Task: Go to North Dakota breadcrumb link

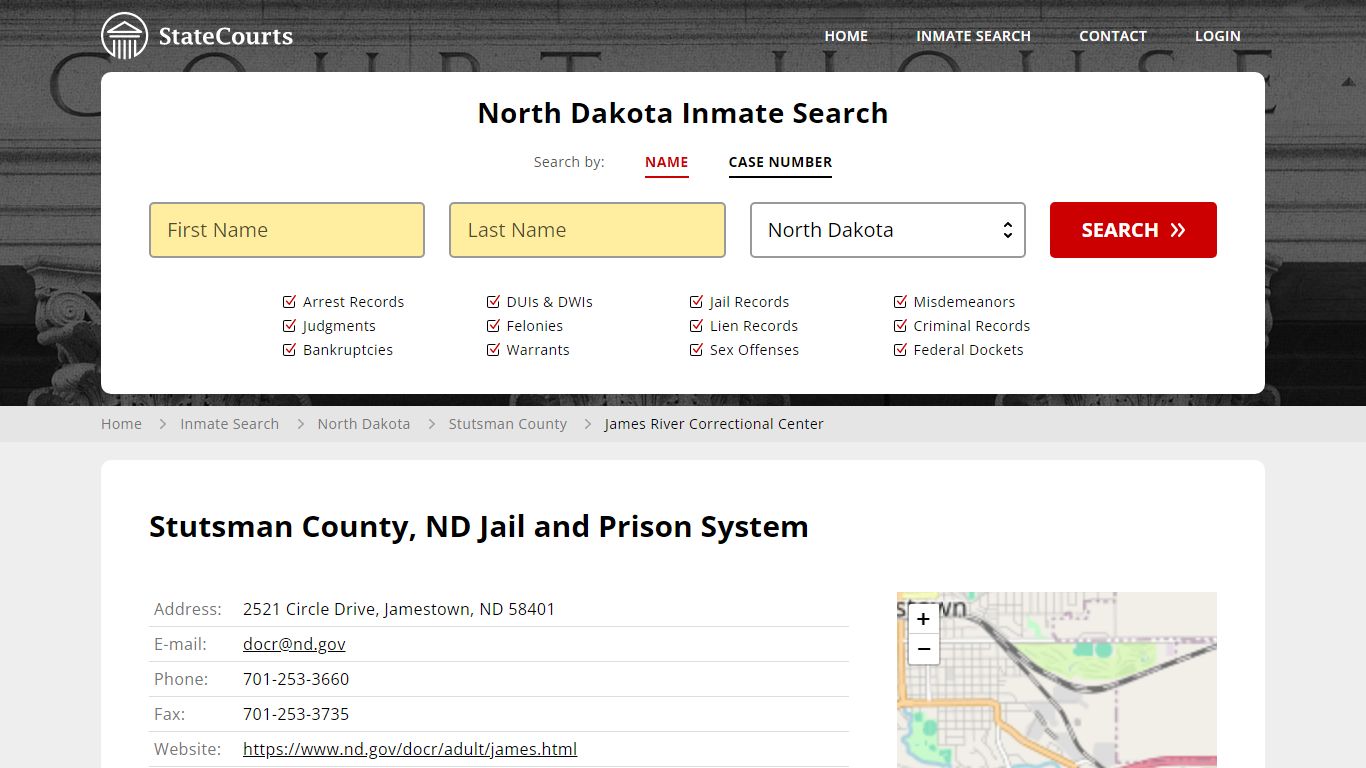Action: click(x=364, y=424)
